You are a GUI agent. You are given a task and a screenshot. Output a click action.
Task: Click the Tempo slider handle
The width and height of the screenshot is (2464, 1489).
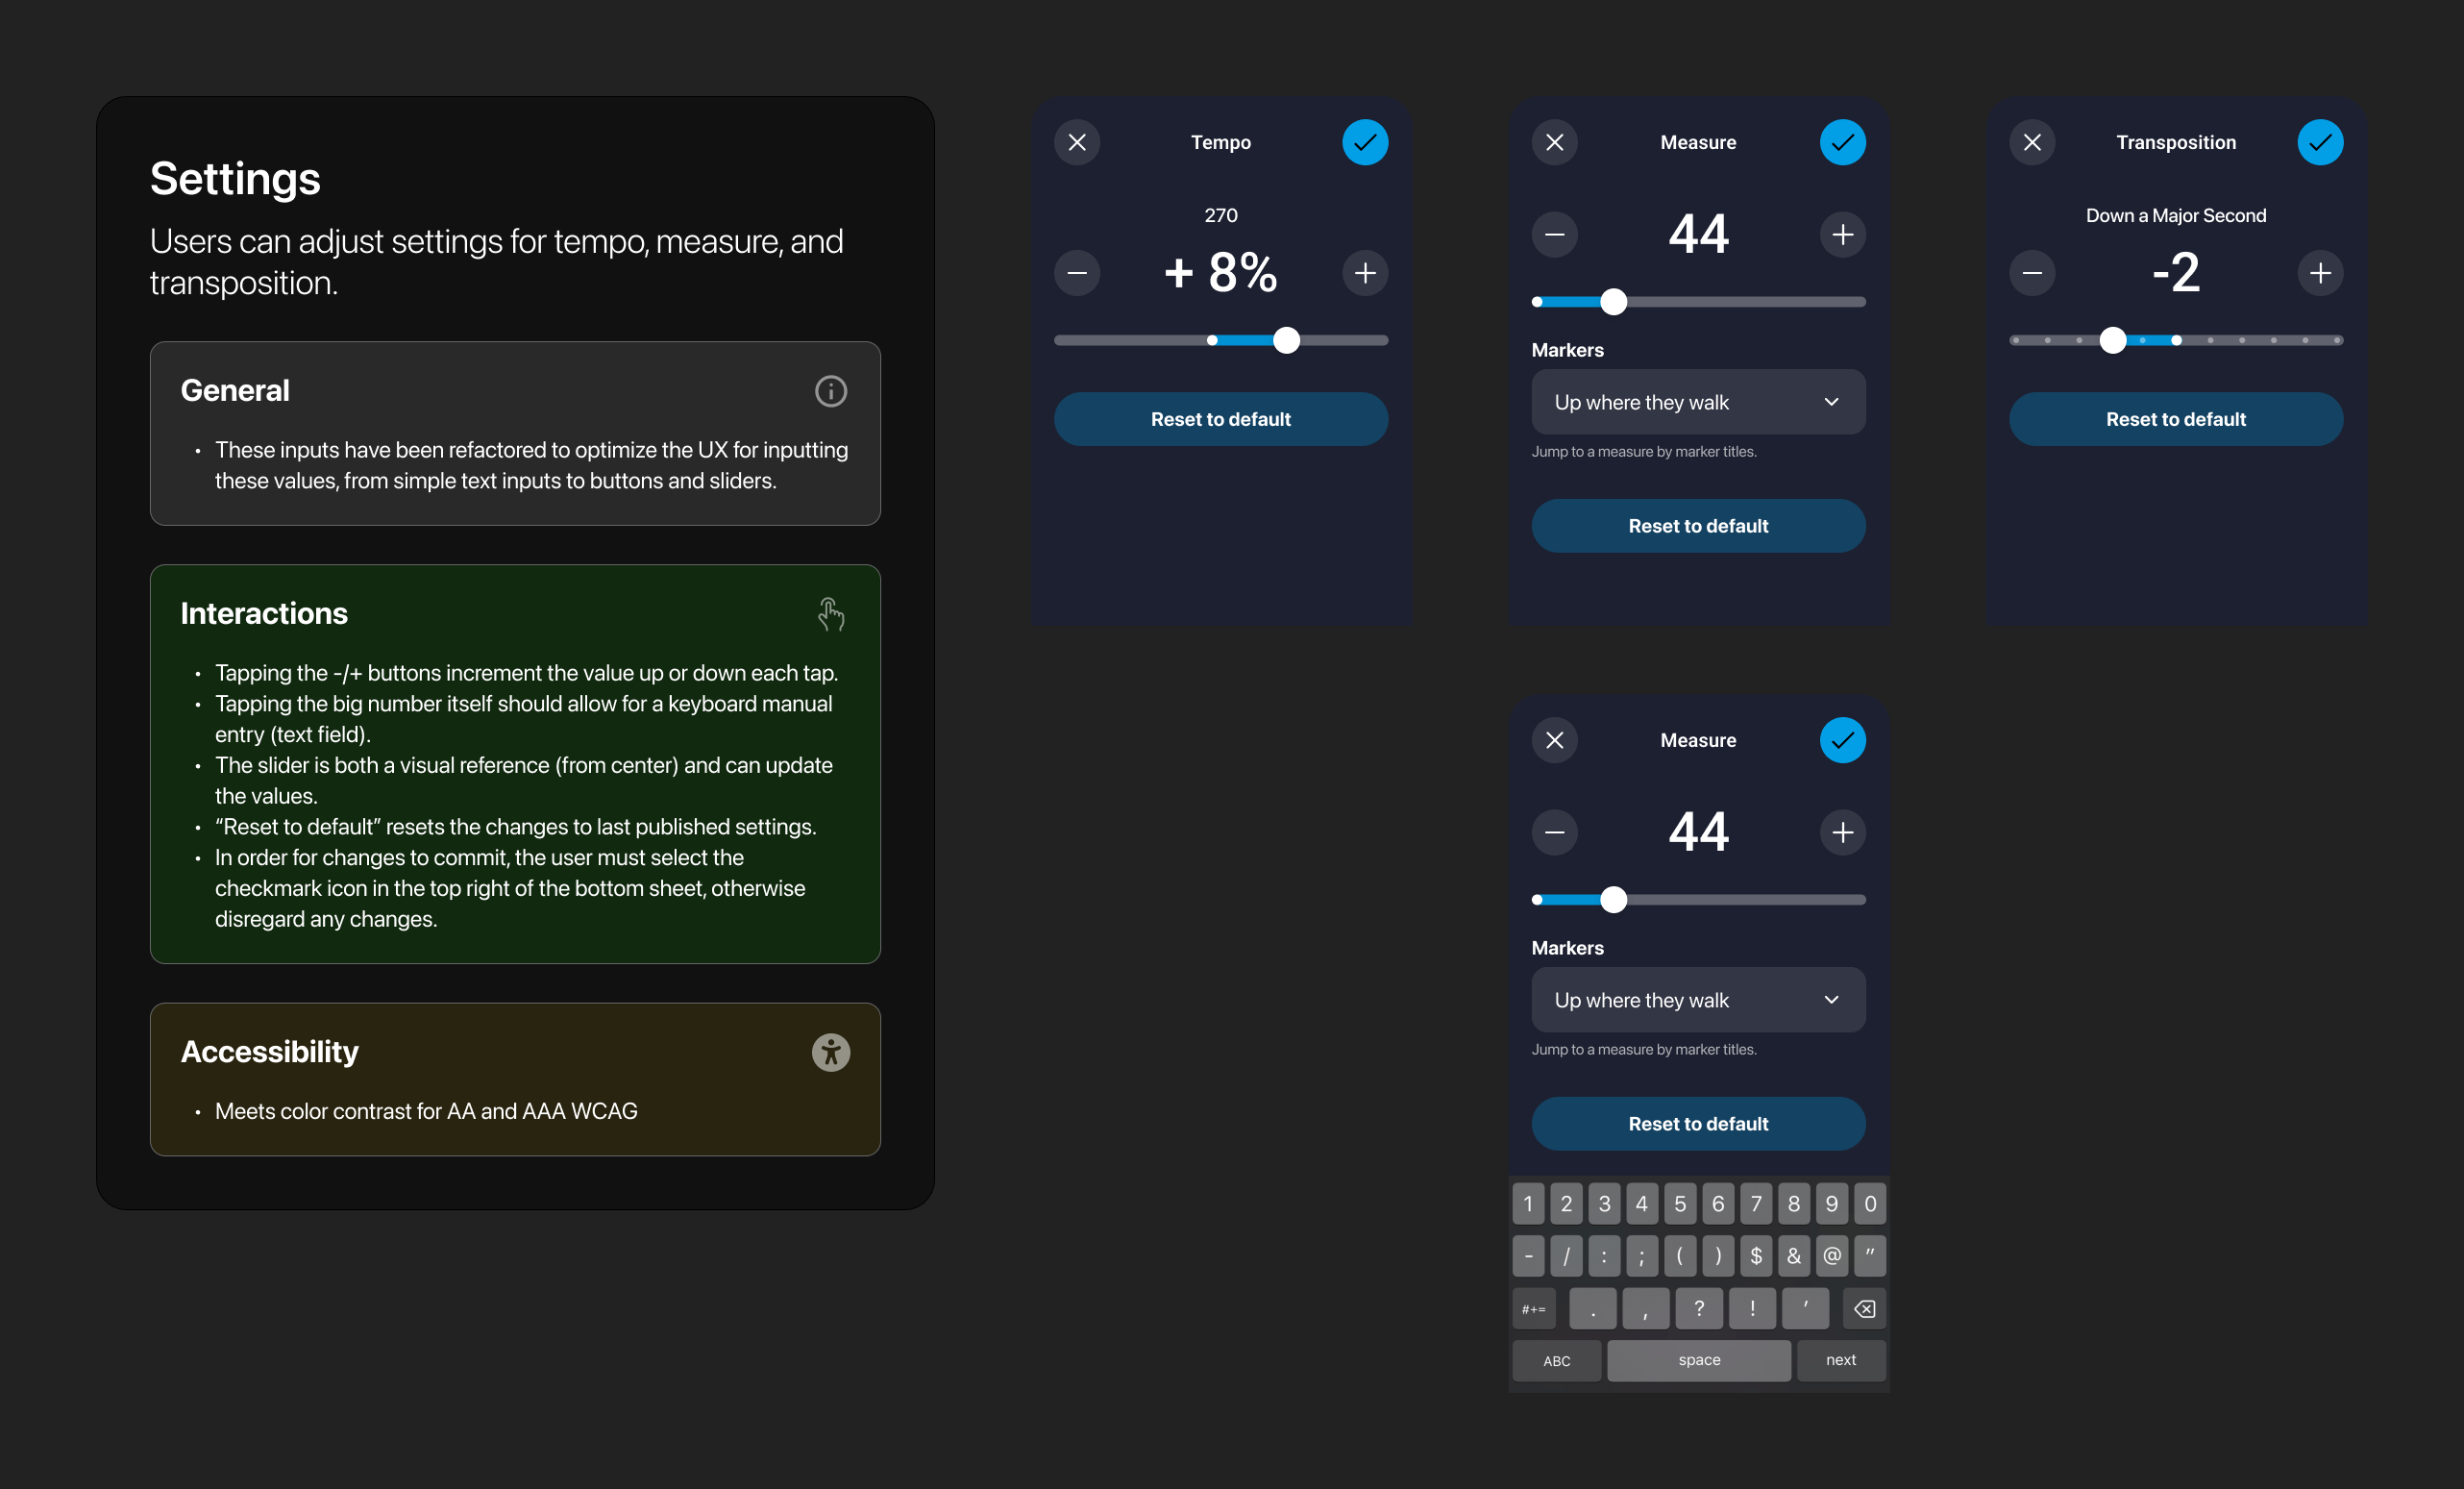[1286, 340]
